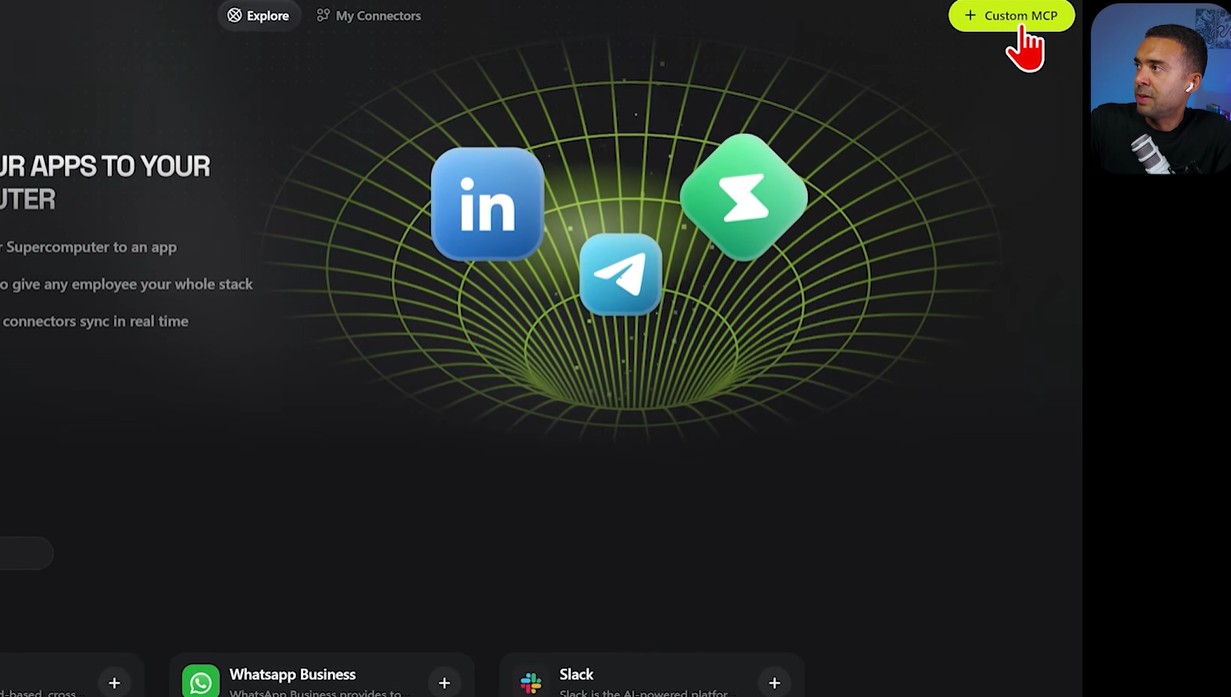This screenshot has height=697, width=1231.
Task: Click the presenter webcam thumbnail
Action: click(x=1160, y=88)
